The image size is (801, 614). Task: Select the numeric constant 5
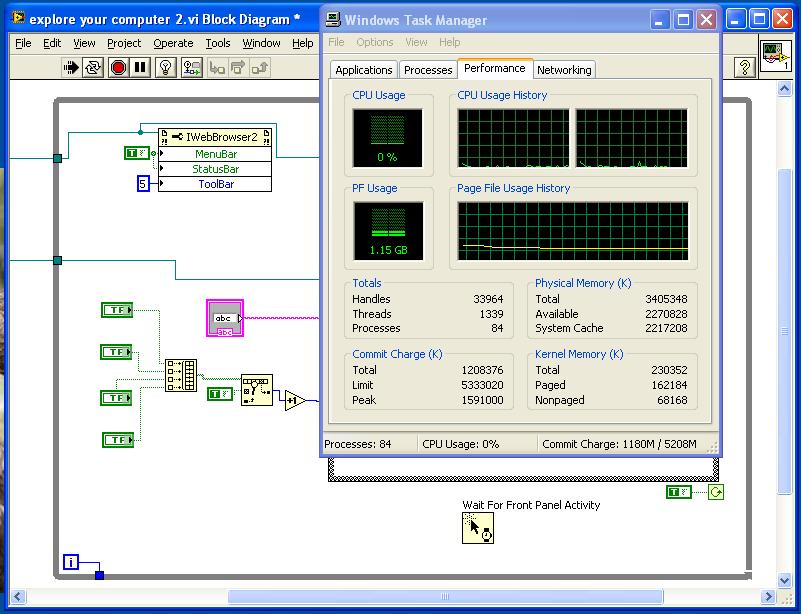[x=143, y=183]
